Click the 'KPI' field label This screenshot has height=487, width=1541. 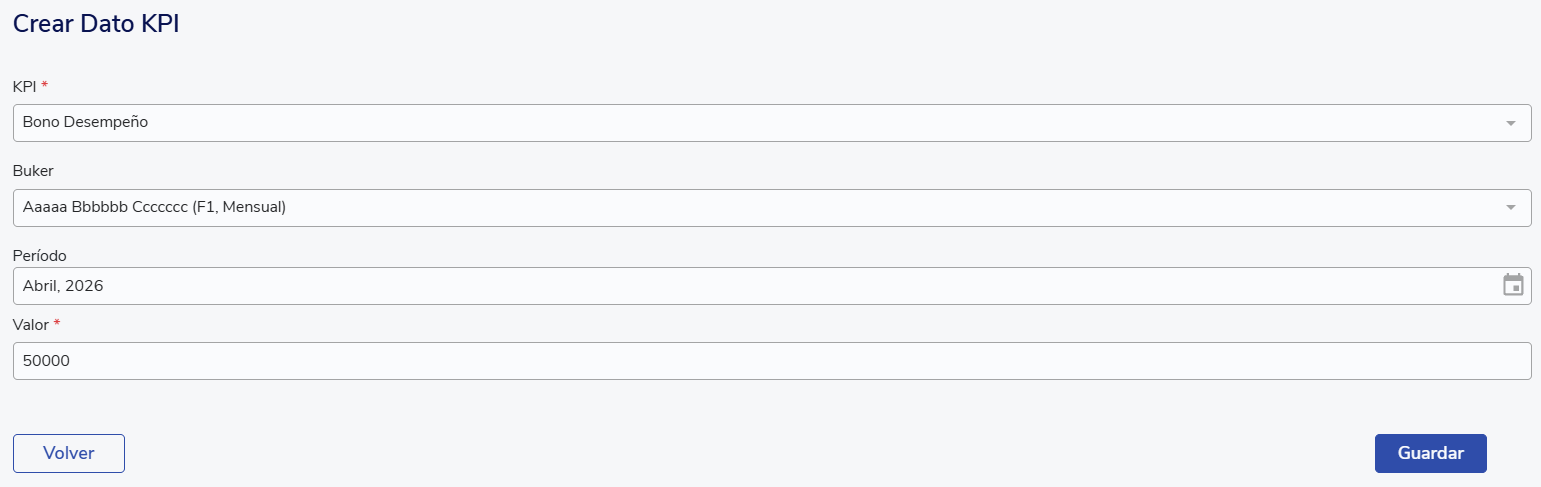tap(24, 86)
